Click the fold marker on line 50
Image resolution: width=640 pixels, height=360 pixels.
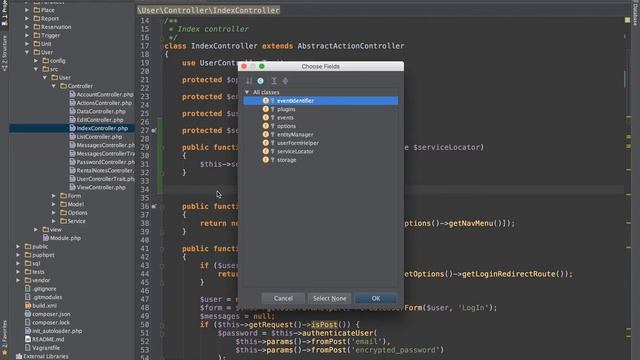click(x=162, y=325)
